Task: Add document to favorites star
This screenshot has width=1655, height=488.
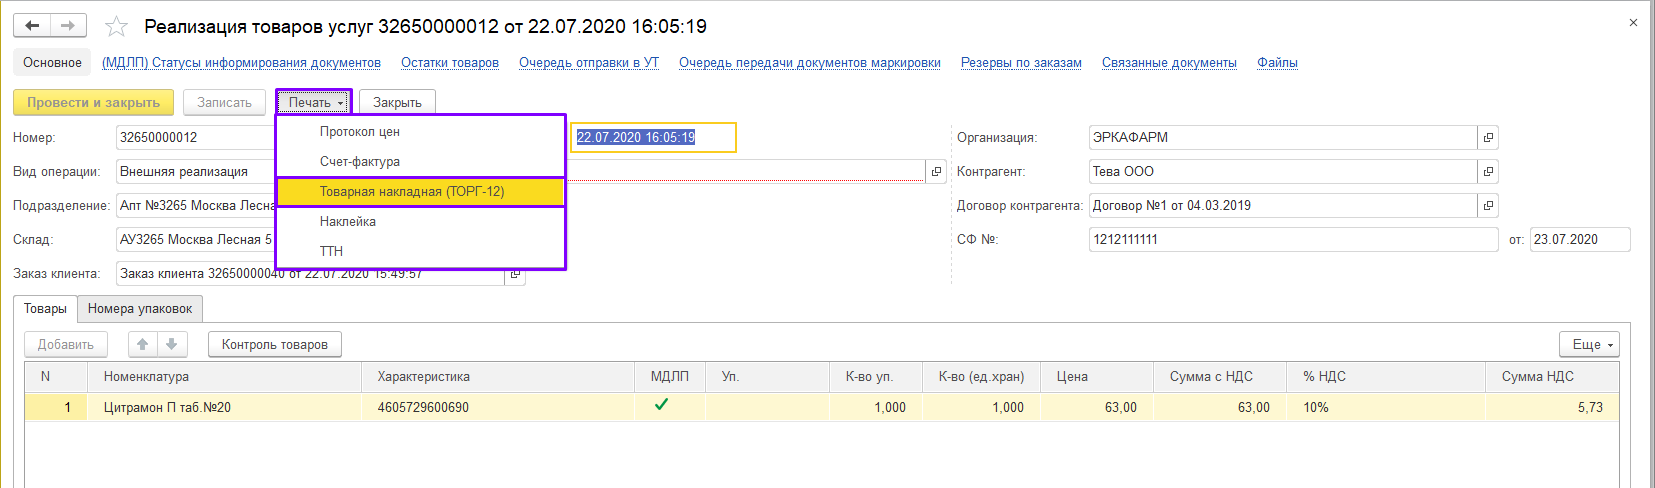Action: click(117, 27)
